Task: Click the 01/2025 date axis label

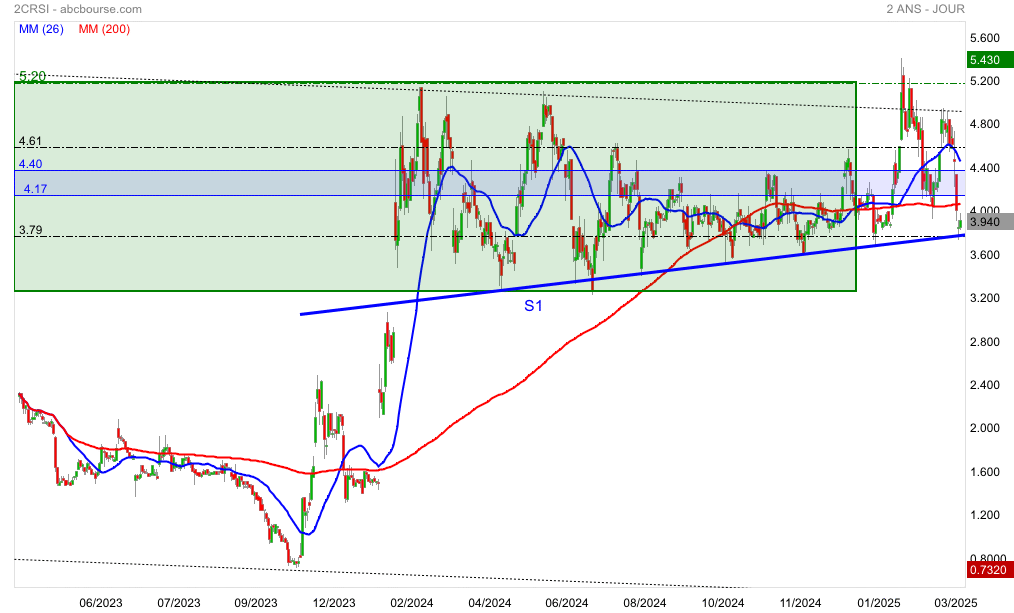Action: (x=879, y=603)
